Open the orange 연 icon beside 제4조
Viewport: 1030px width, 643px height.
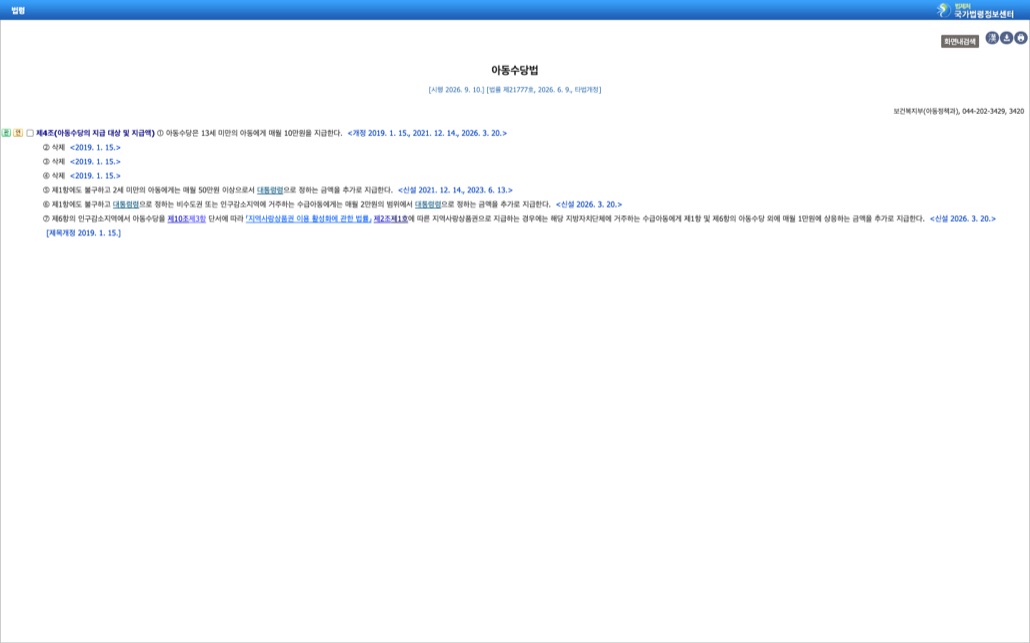(x=18, y=133)
